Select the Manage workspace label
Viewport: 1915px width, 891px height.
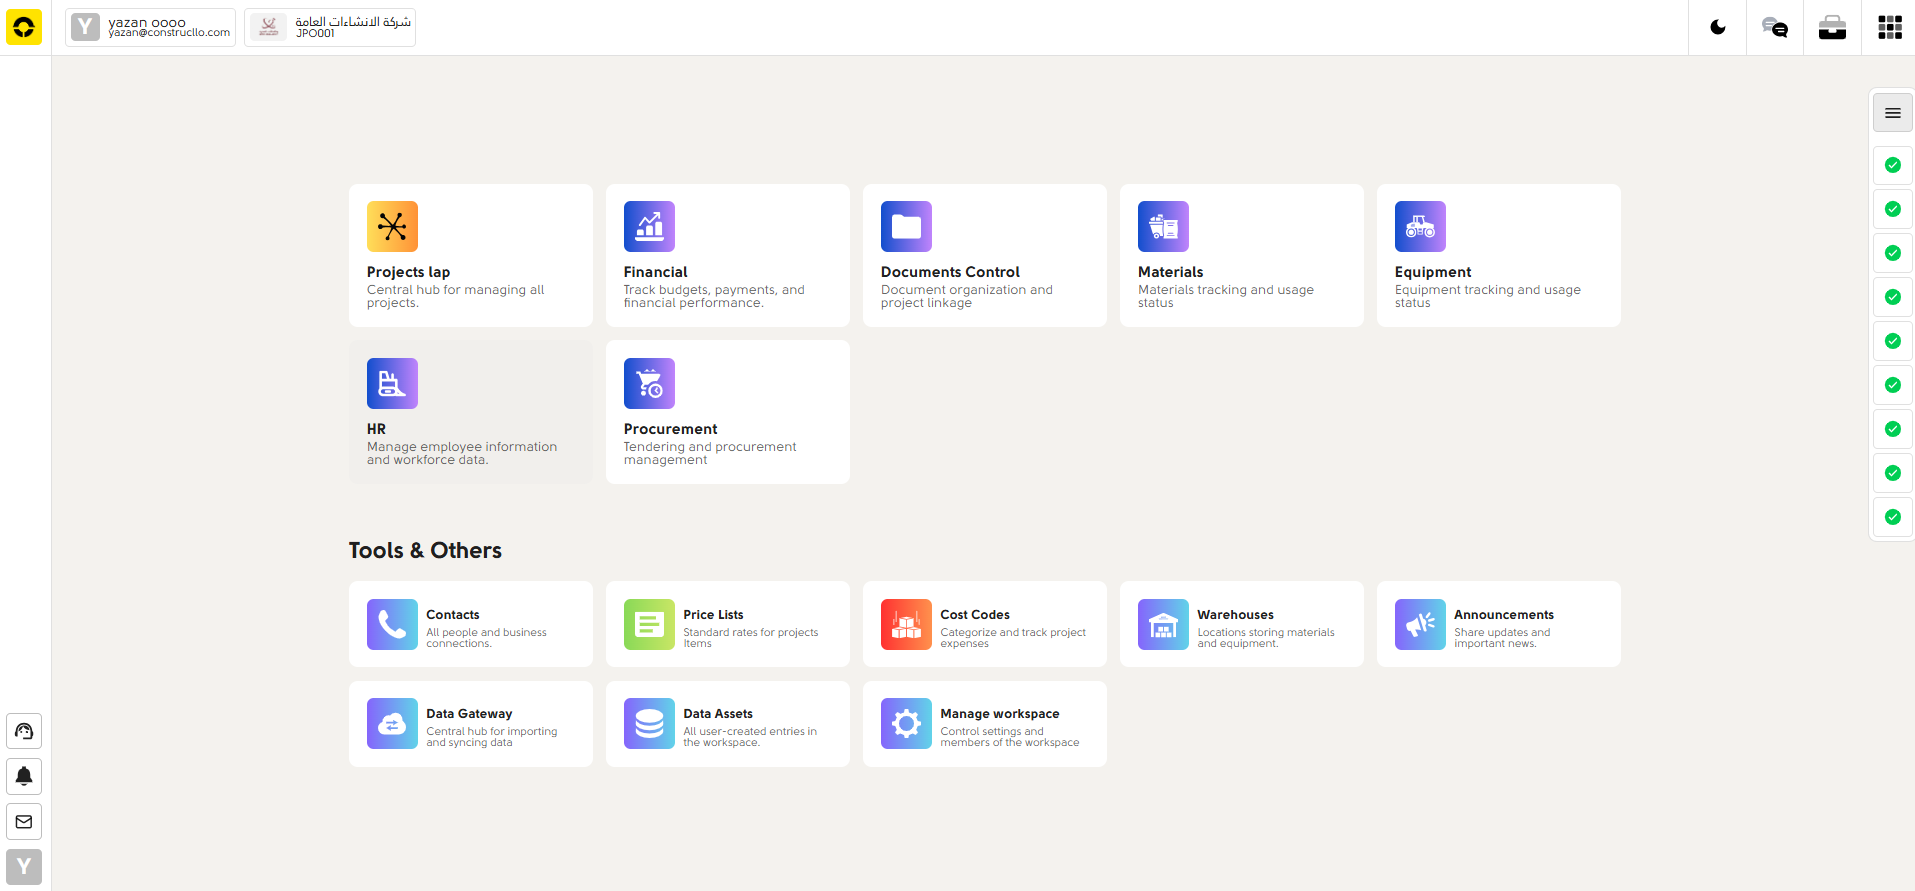click(x=999, y=714)
